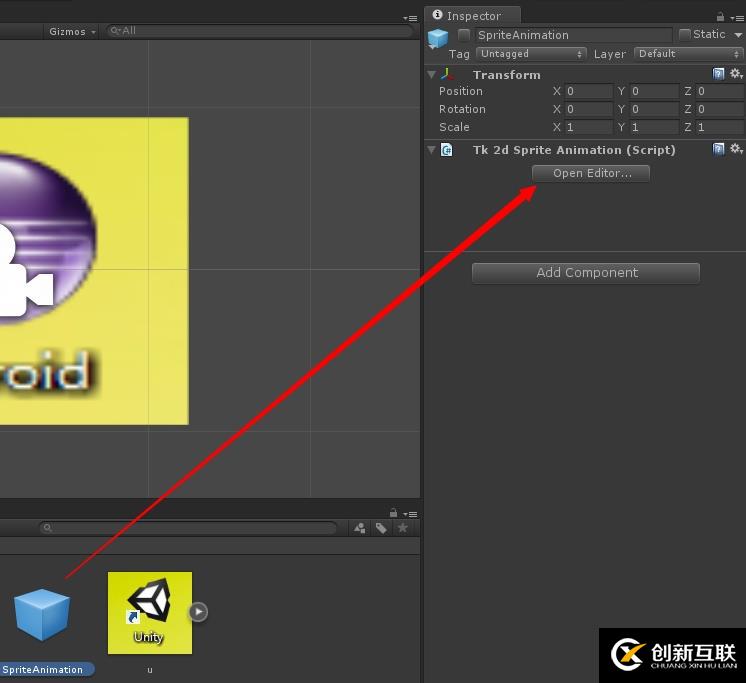Click the Position Y field
This screenshot has height=683, width=746.
pos(654,91)
